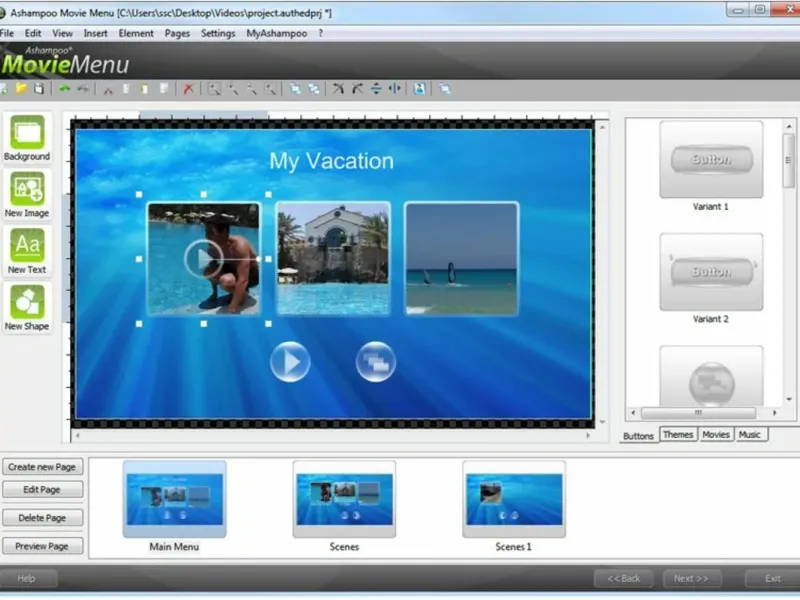800x600 pixels.
Task: Select the windsurfing scene thumbnail on canvas
Action: coord(462,258)
